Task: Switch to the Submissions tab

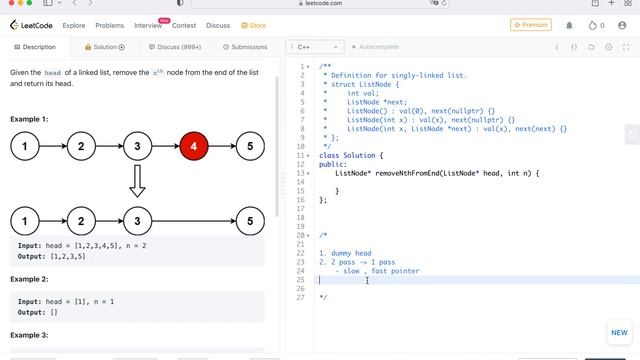Action: 245,47
